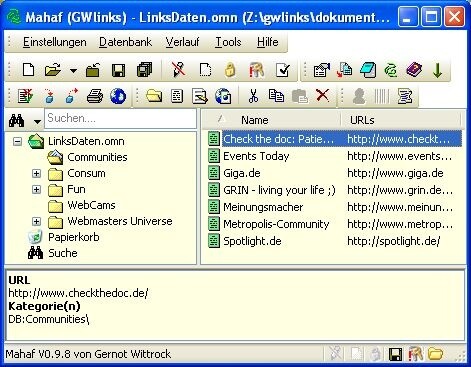The width and height of the screenshot is (471, 367).
Task: Click the import arrow into blue cube icon
Action: [49, 96]
